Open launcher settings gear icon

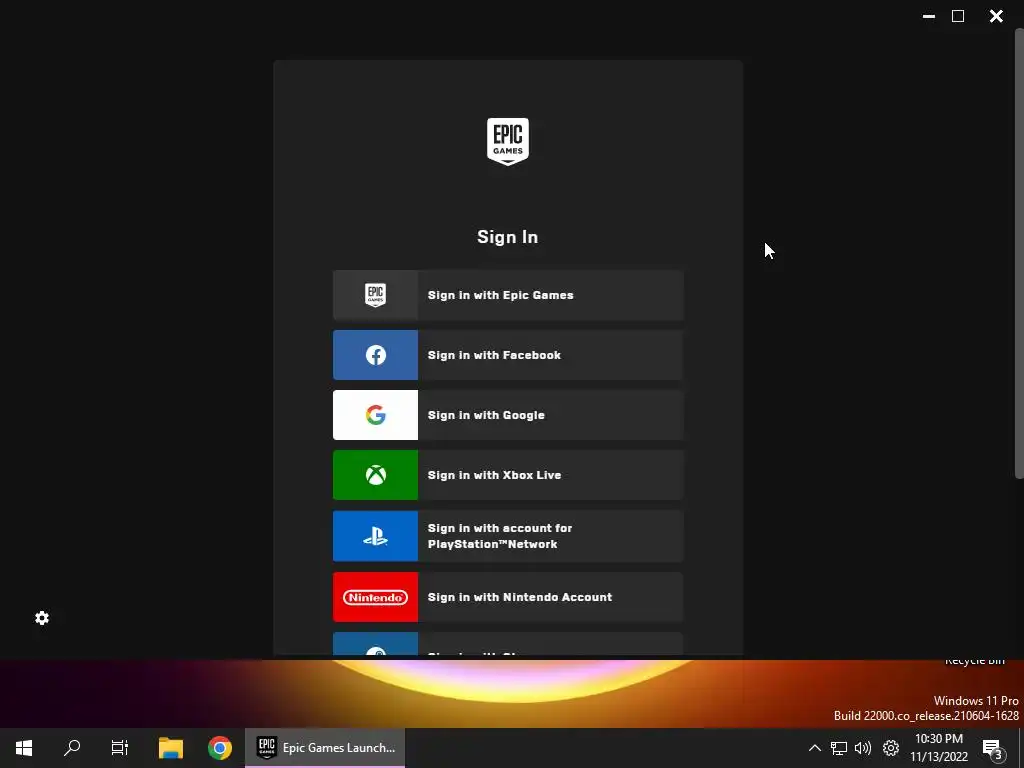pyautogui.click(x=42, y=618)
